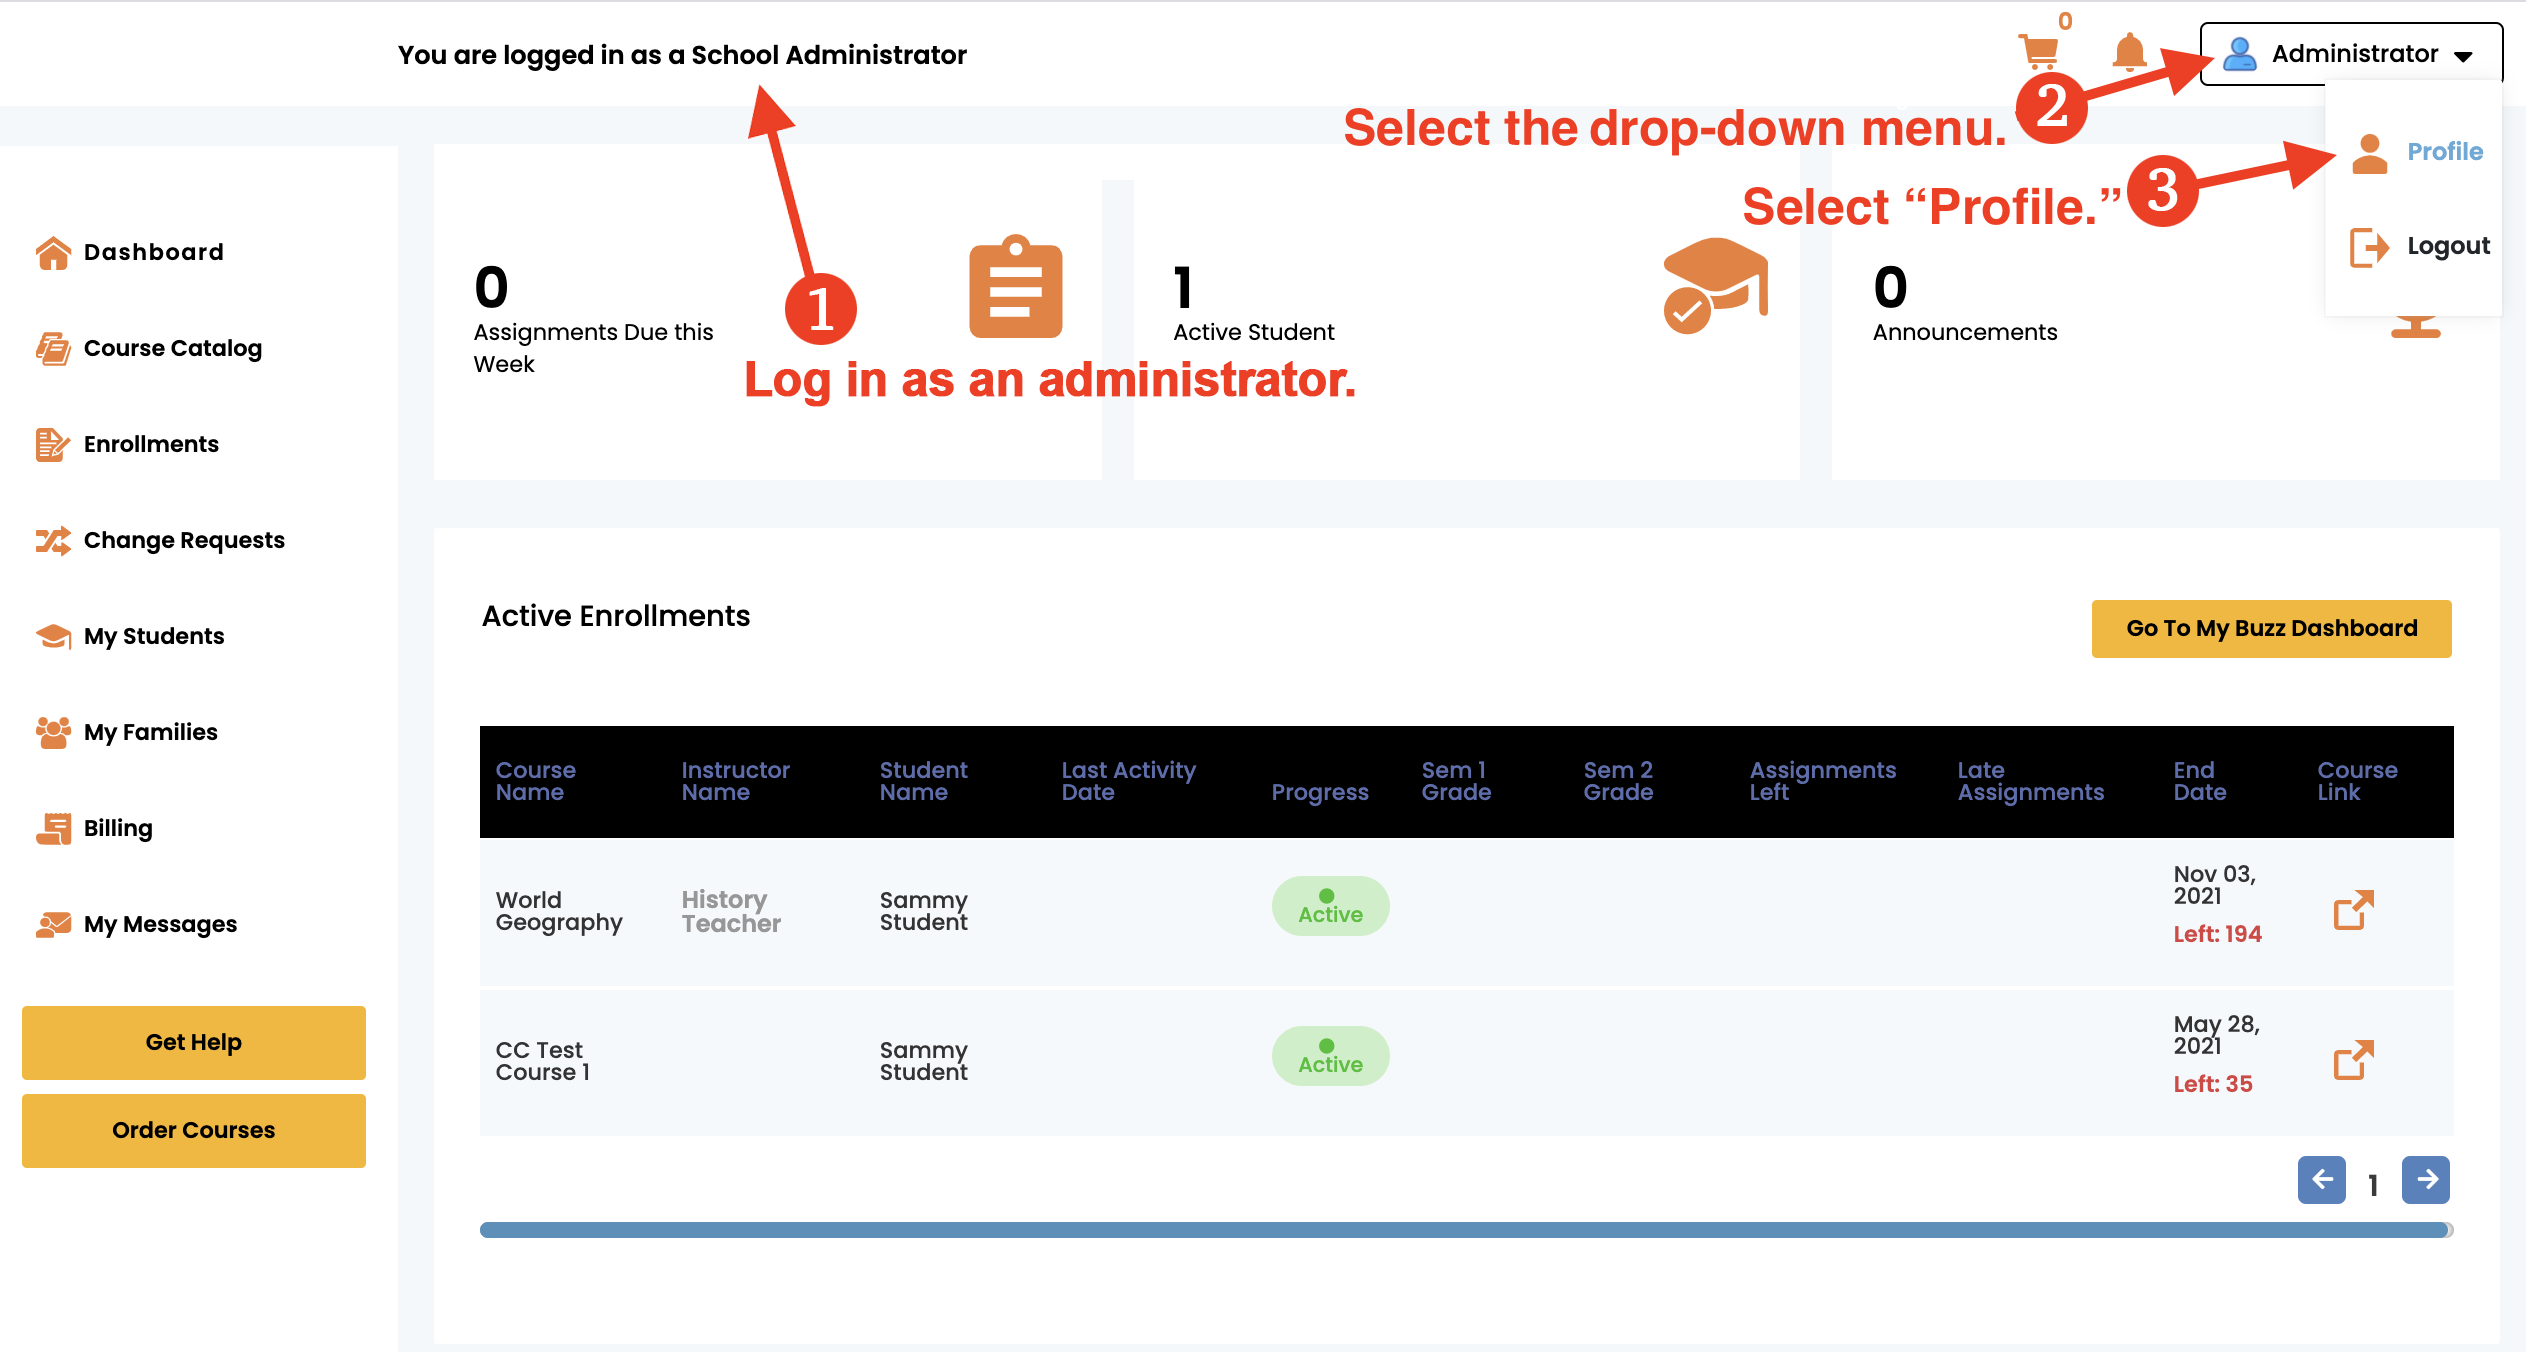This screenshot has height=1352, width=2526.
Task: Choose Logout from the dropdown menu
Action: pyautogui.click(x=2446, y=246)
